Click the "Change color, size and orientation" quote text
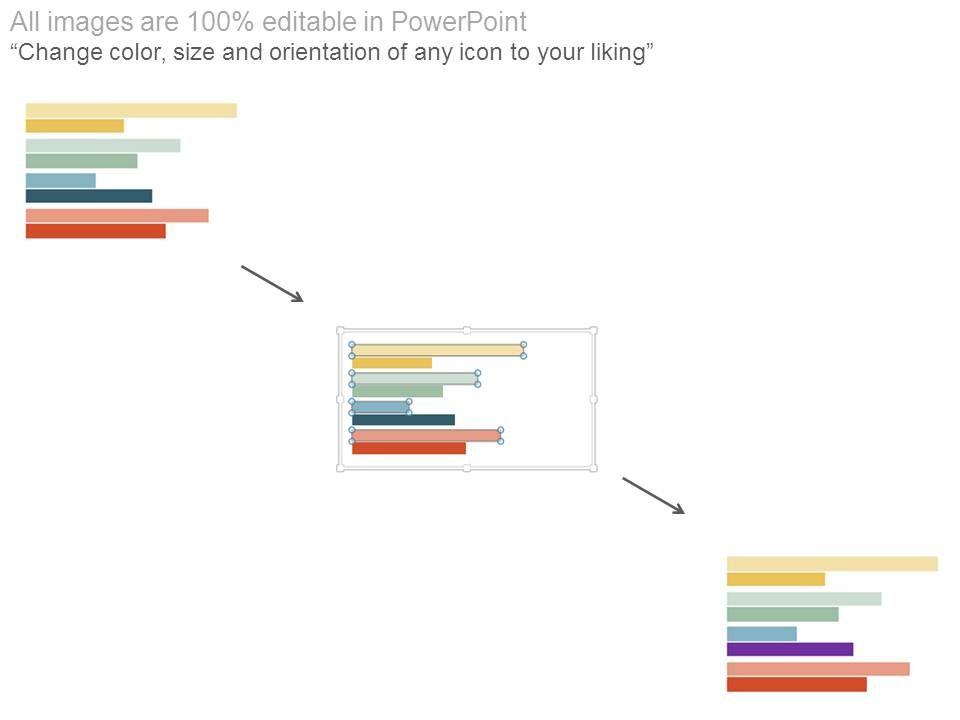The image size is (960, 720). pos(332,53)
